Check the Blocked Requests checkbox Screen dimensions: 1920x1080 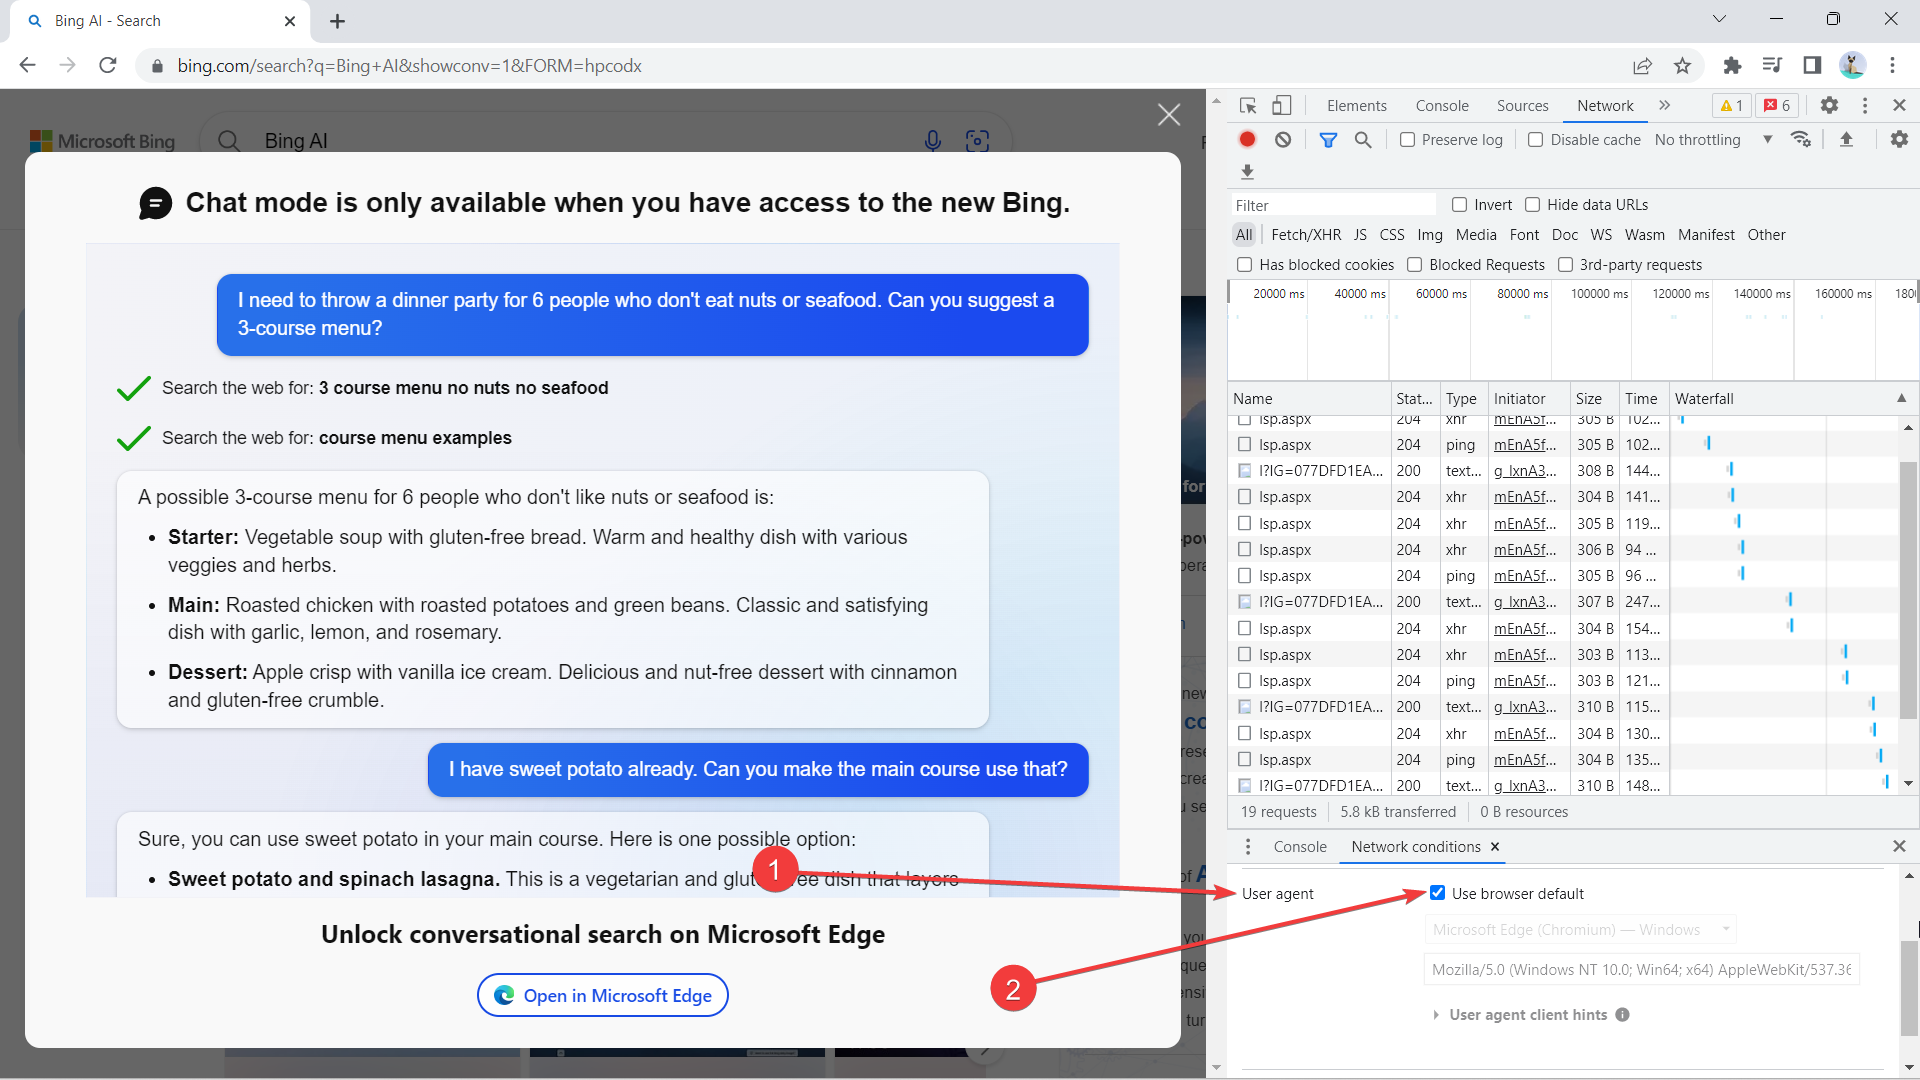[1414, 265]
